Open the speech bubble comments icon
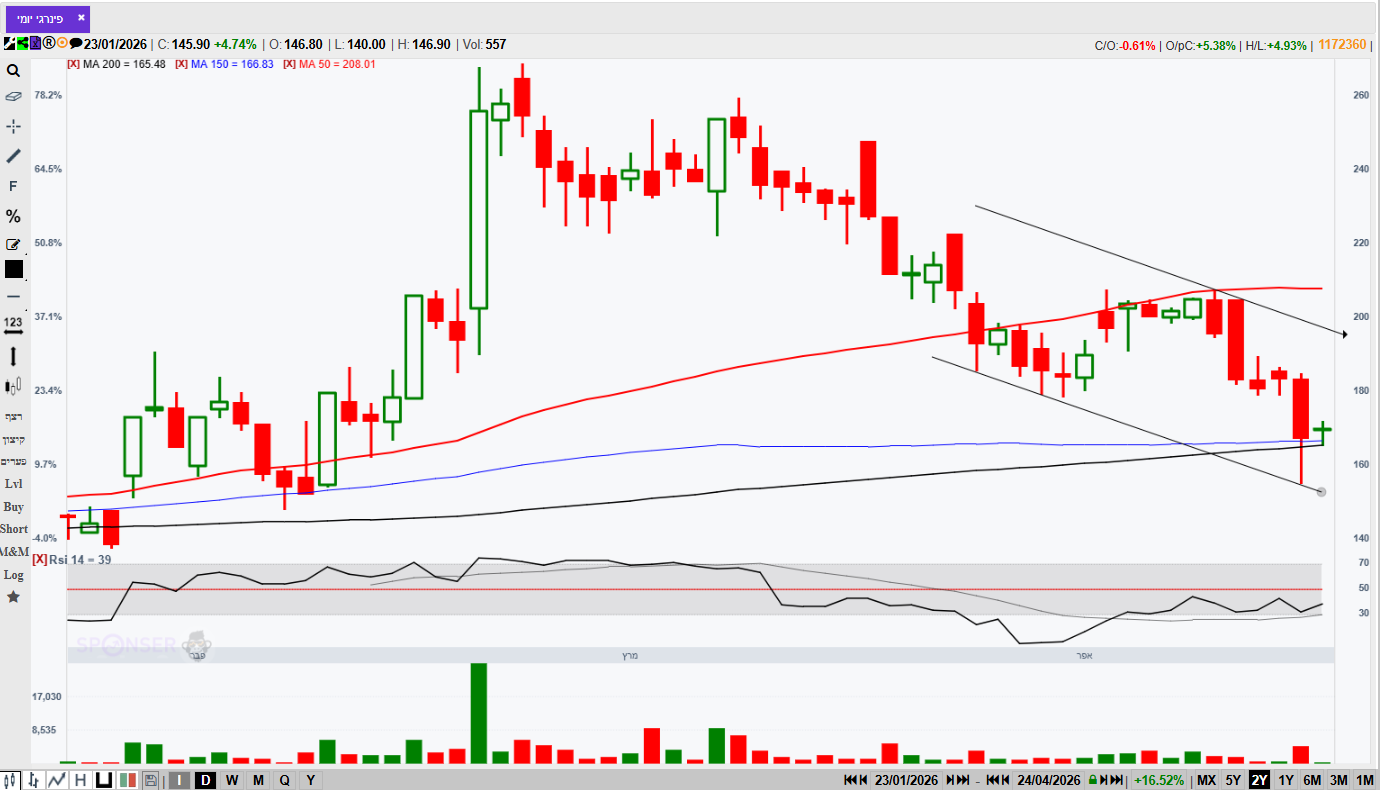Screen dimensions: 1381x790 point(76,44)
